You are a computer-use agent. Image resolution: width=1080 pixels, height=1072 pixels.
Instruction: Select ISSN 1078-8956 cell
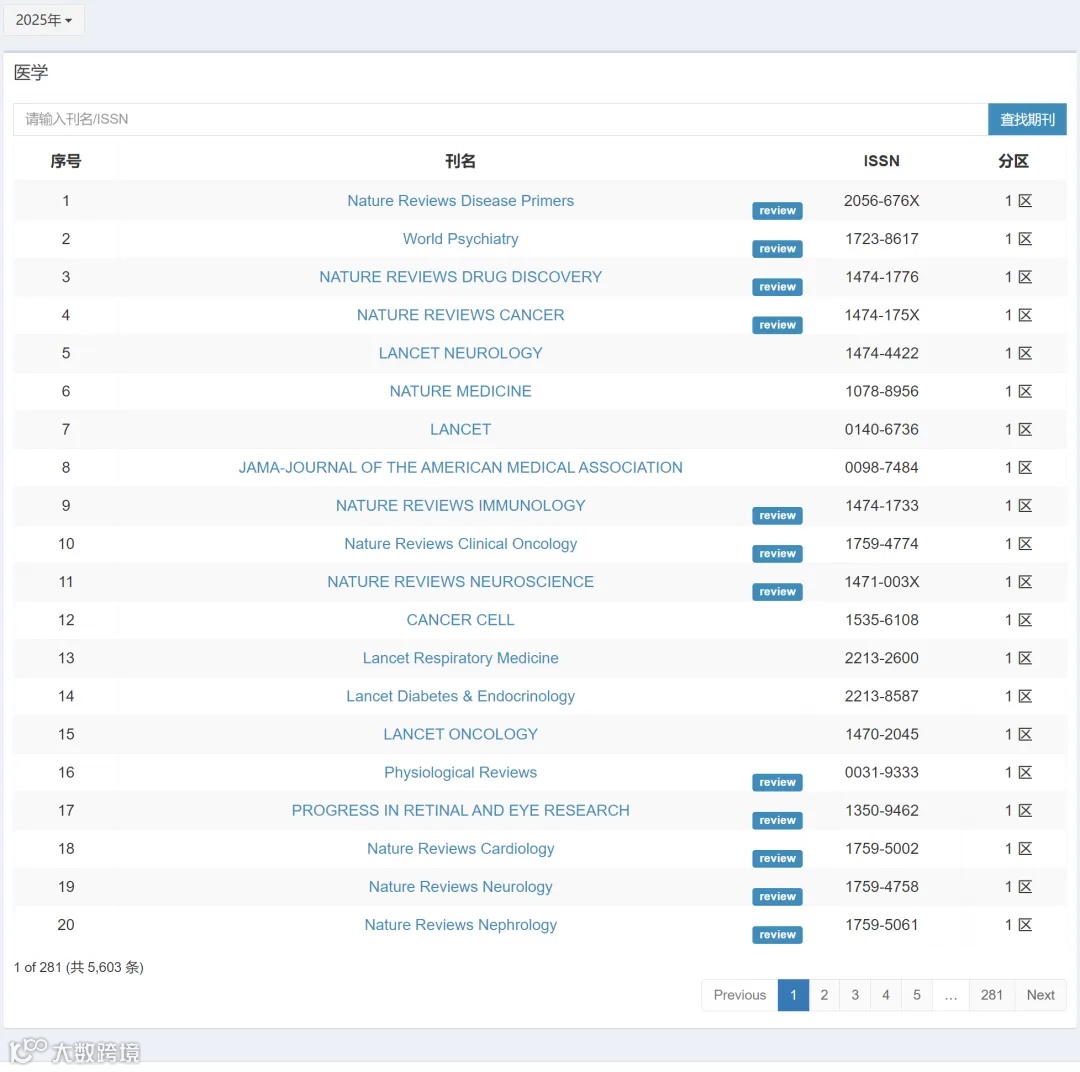[x=882, y=391]
